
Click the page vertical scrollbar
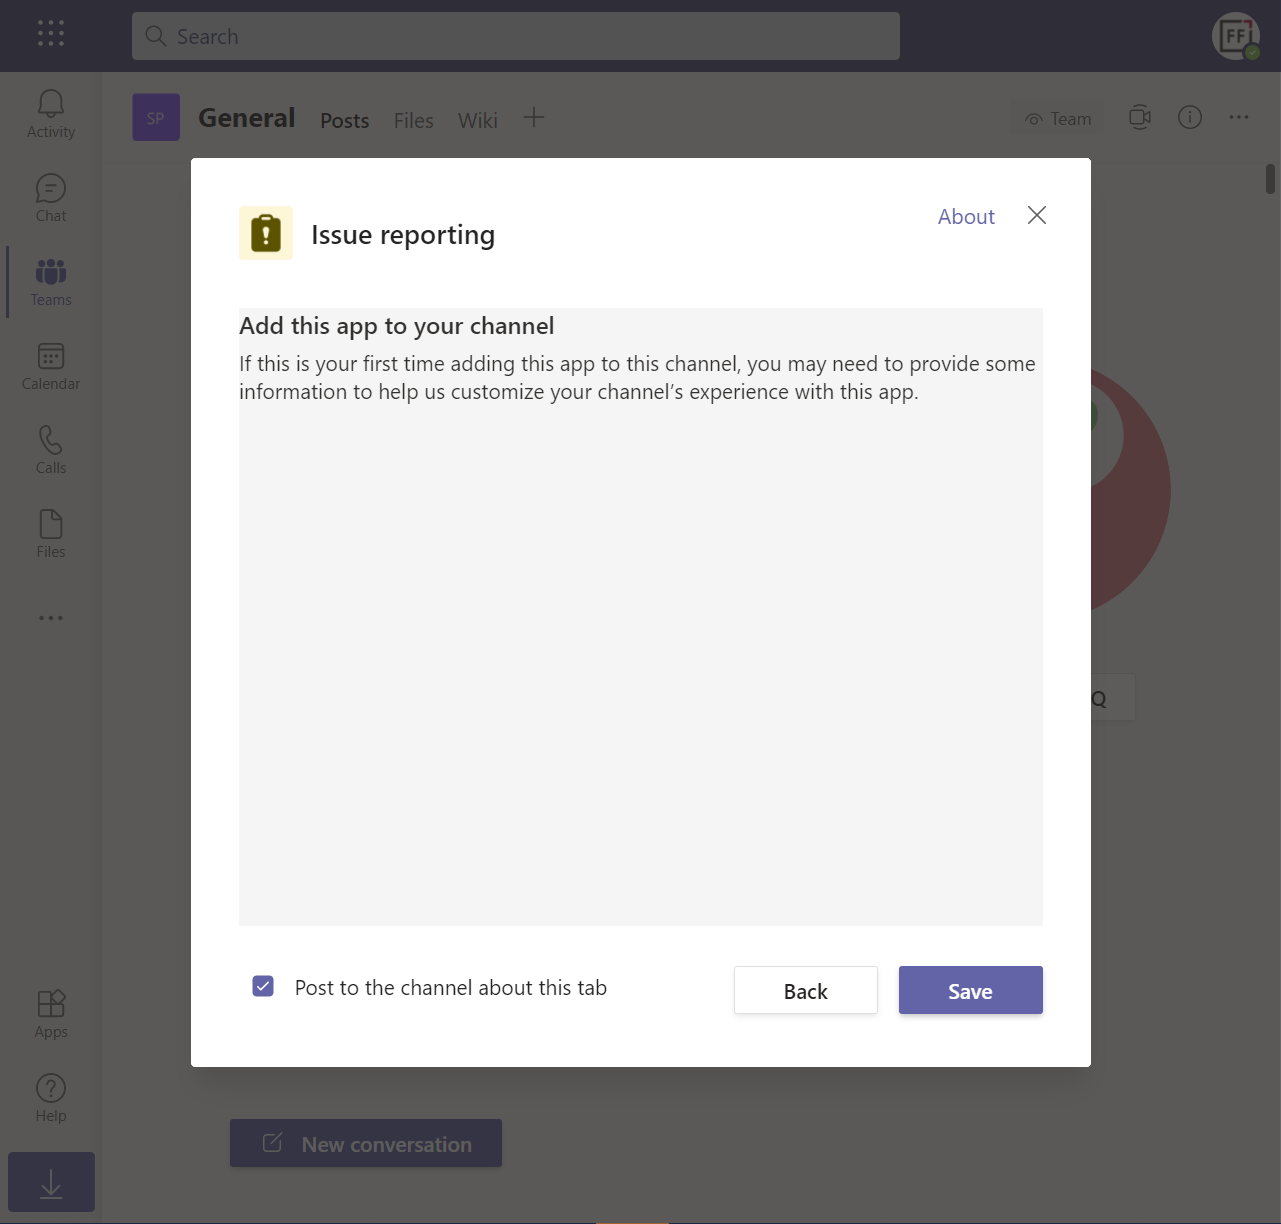1271,179
